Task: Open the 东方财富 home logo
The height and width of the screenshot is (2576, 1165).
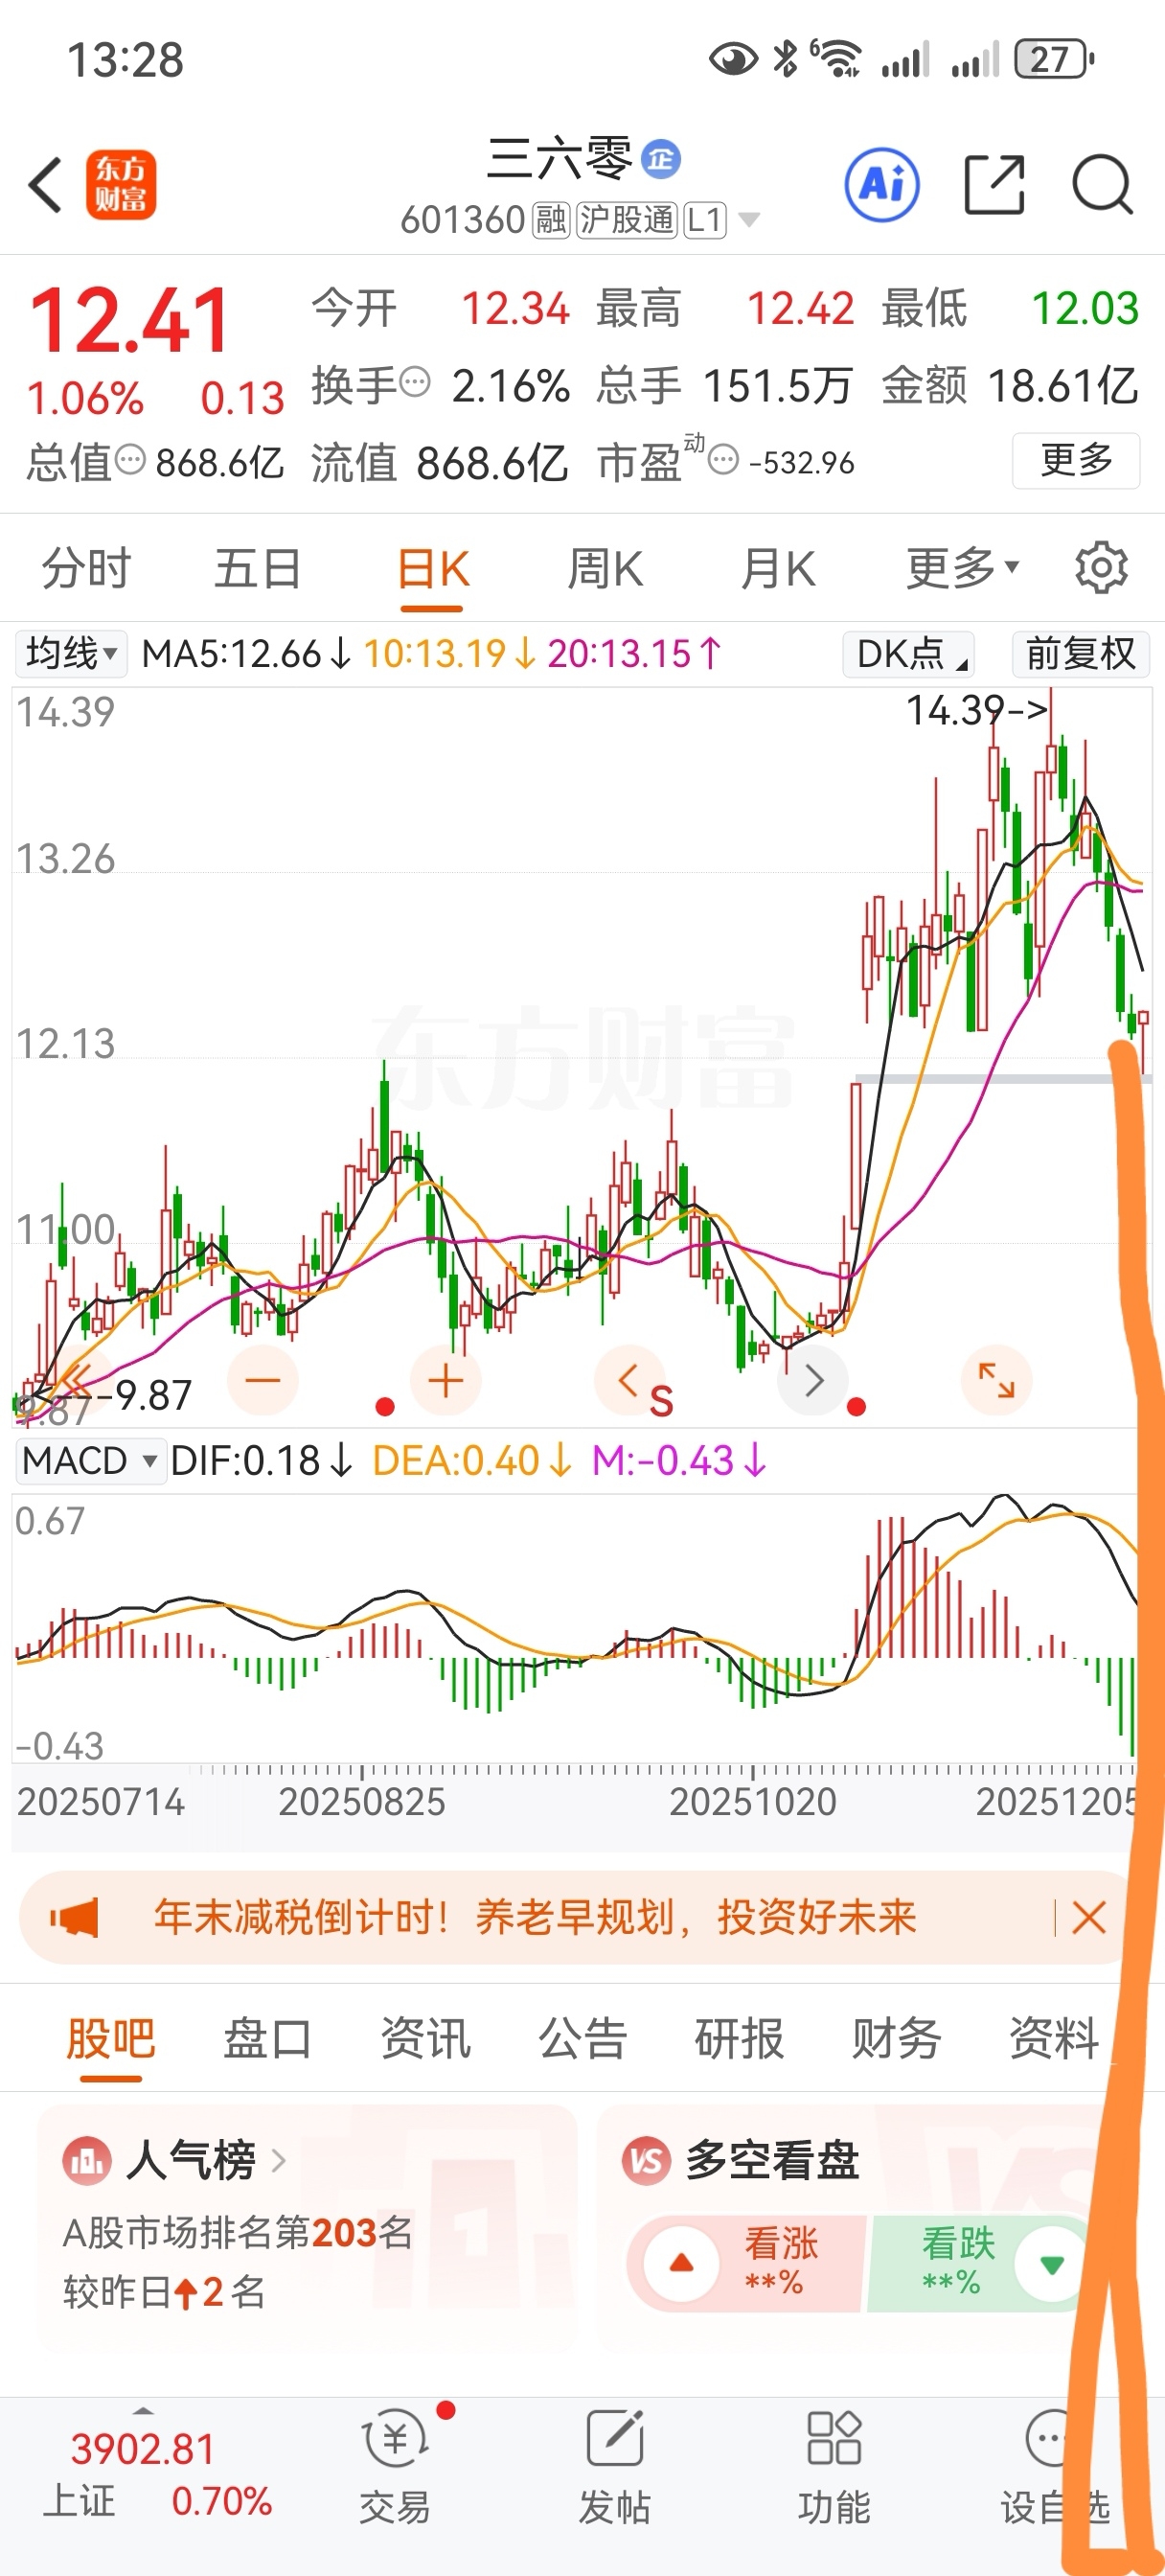Action: (121, 185)
